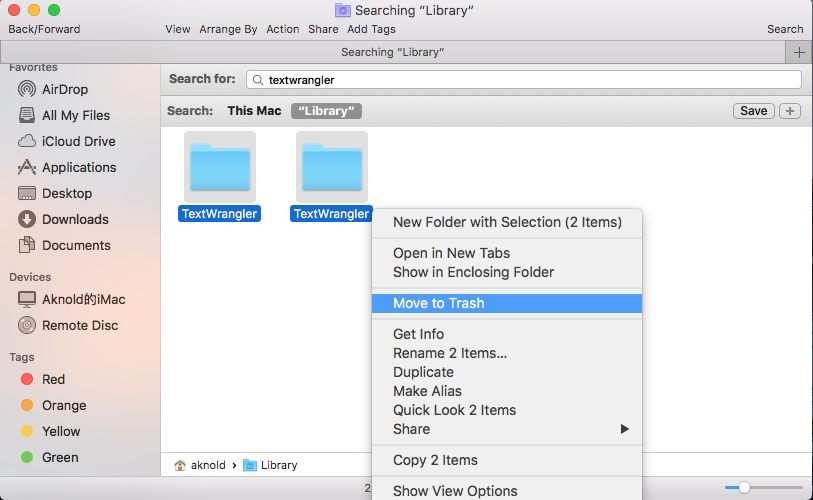Select the first TextWrangler folder icon

(220, 167)
